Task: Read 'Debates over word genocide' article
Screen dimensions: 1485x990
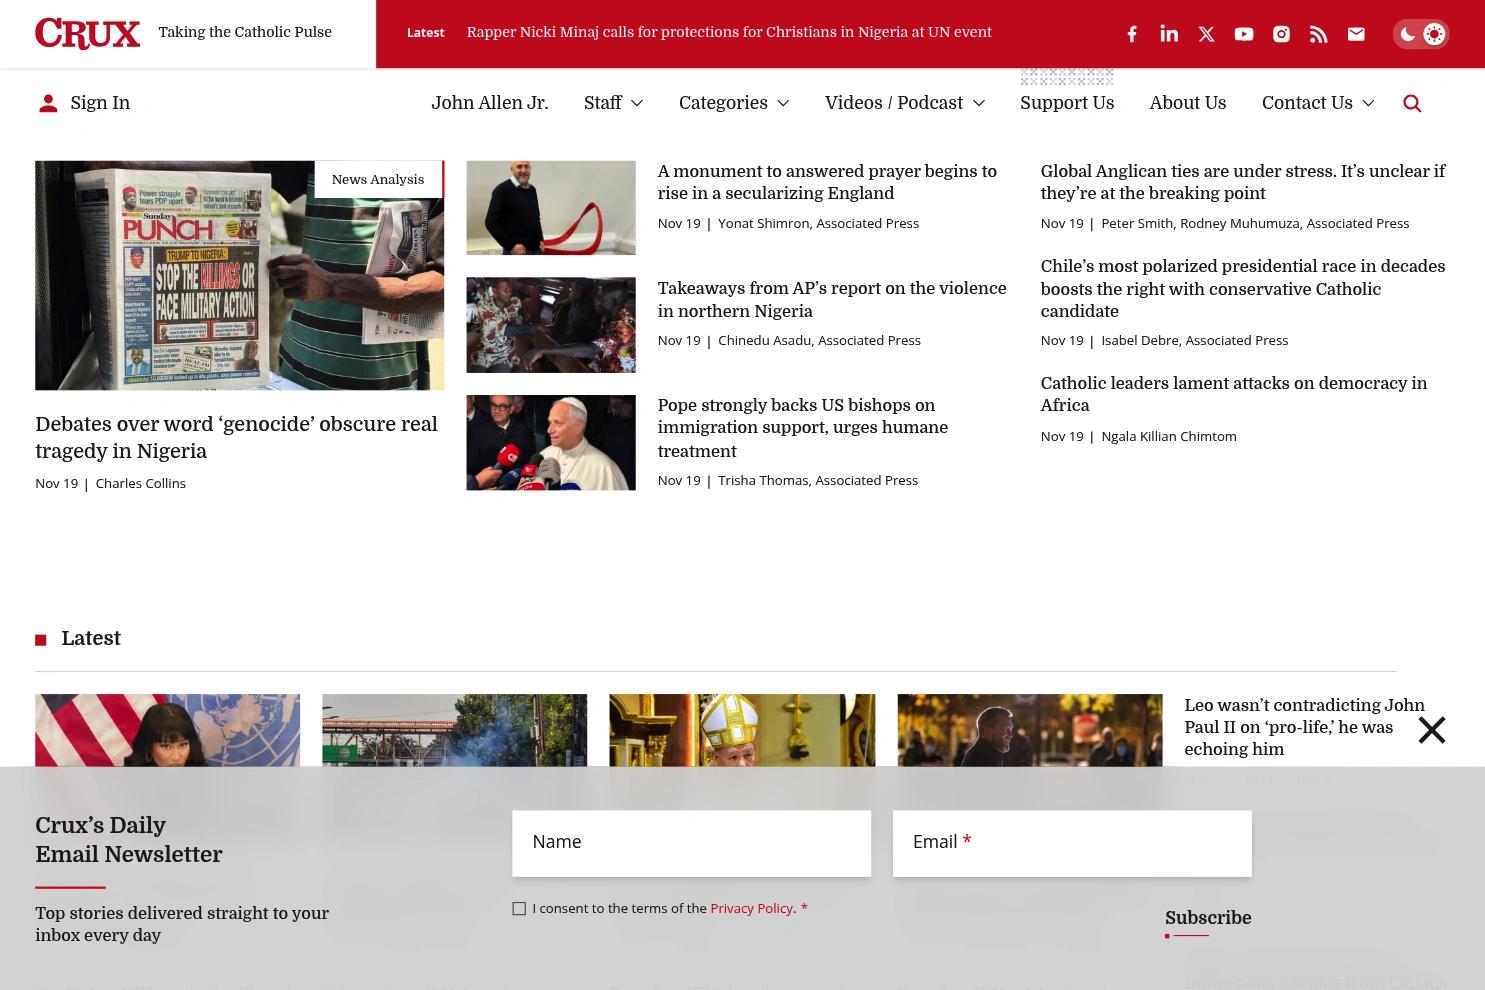Action: [x=236, y=438]
